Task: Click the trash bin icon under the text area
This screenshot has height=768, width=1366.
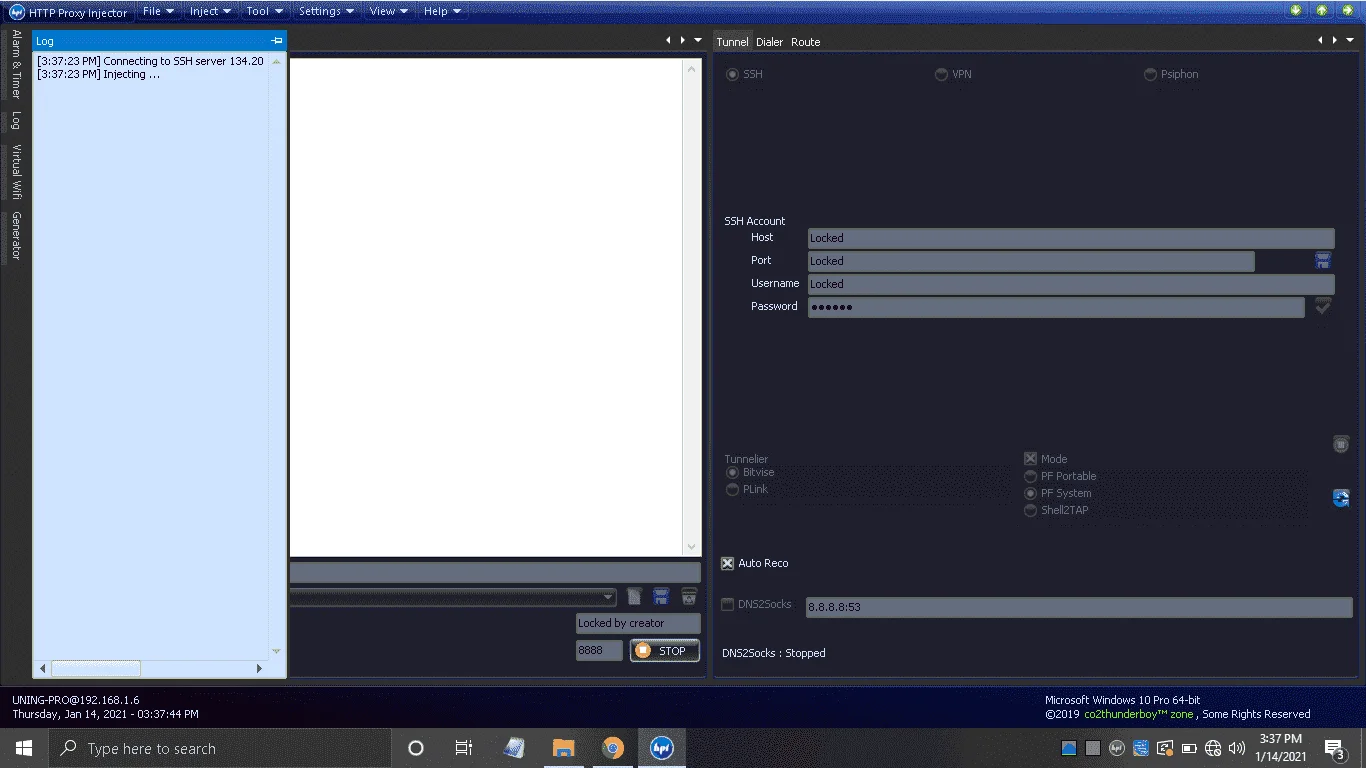Action: 689,597
